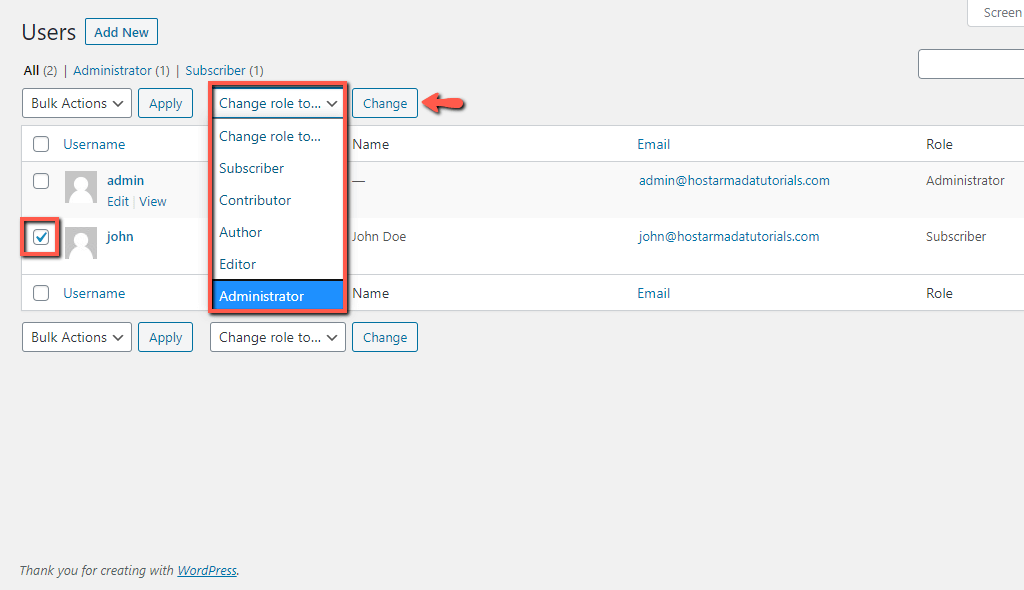Toggle the select-all checkbox in the table footer
The height and width of the screenshot is (590, 1024).
coord(41,293)
